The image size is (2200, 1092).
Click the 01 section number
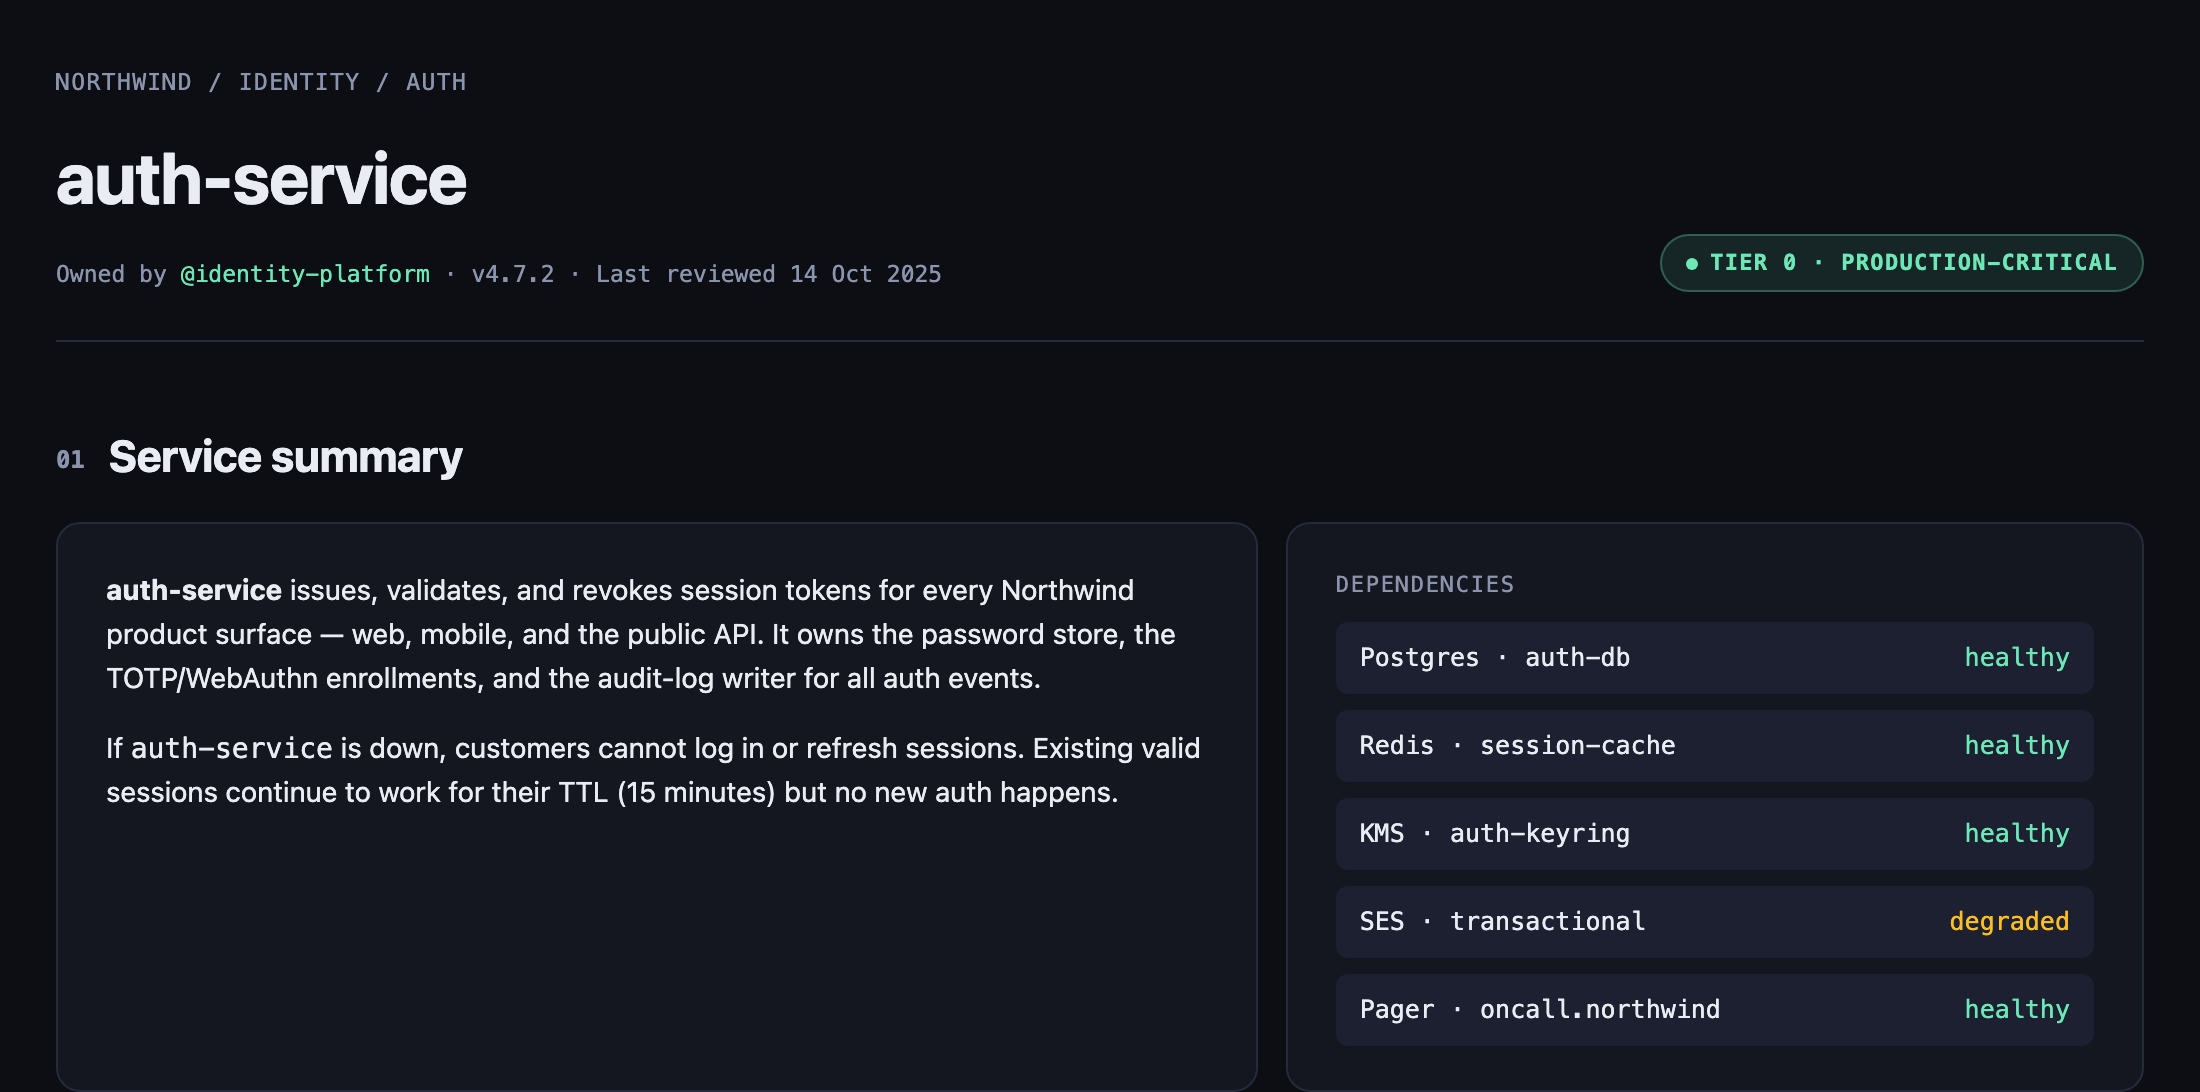click(70, 460)
